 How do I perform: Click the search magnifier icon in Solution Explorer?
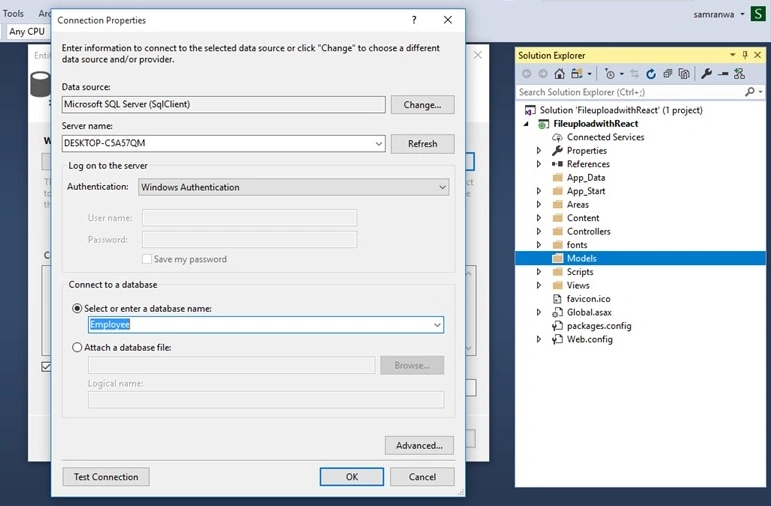[750, 92]
